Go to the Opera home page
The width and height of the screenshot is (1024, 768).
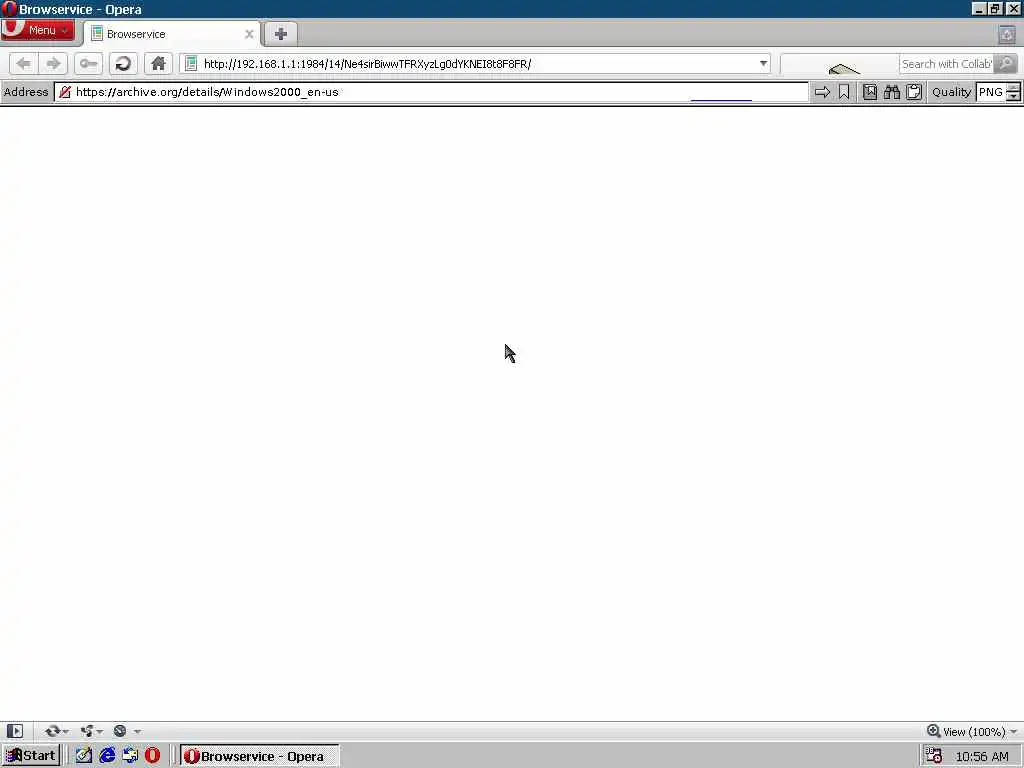pyautogui.click(x=158, y=63)
